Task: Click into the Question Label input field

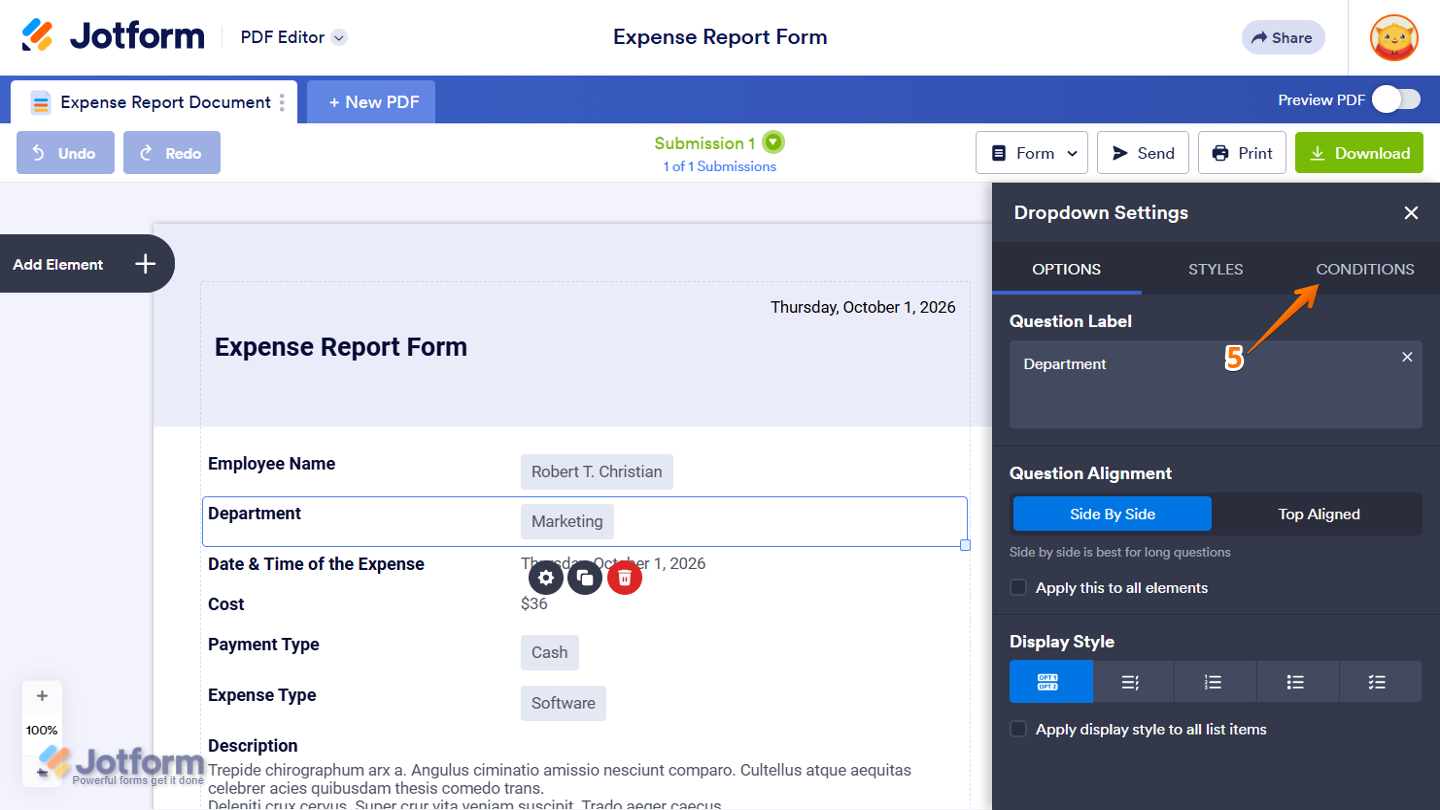Action: (1216, 385)
